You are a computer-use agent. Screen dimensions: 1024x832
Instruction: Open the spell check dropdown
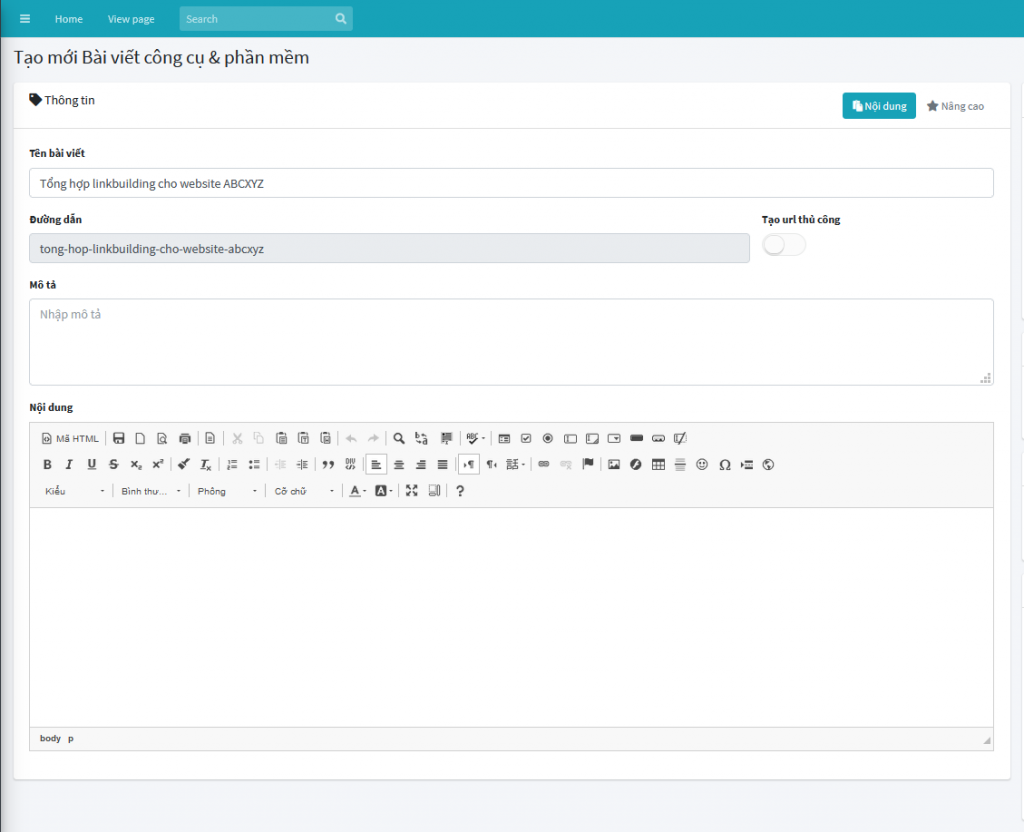pos(475,438)
